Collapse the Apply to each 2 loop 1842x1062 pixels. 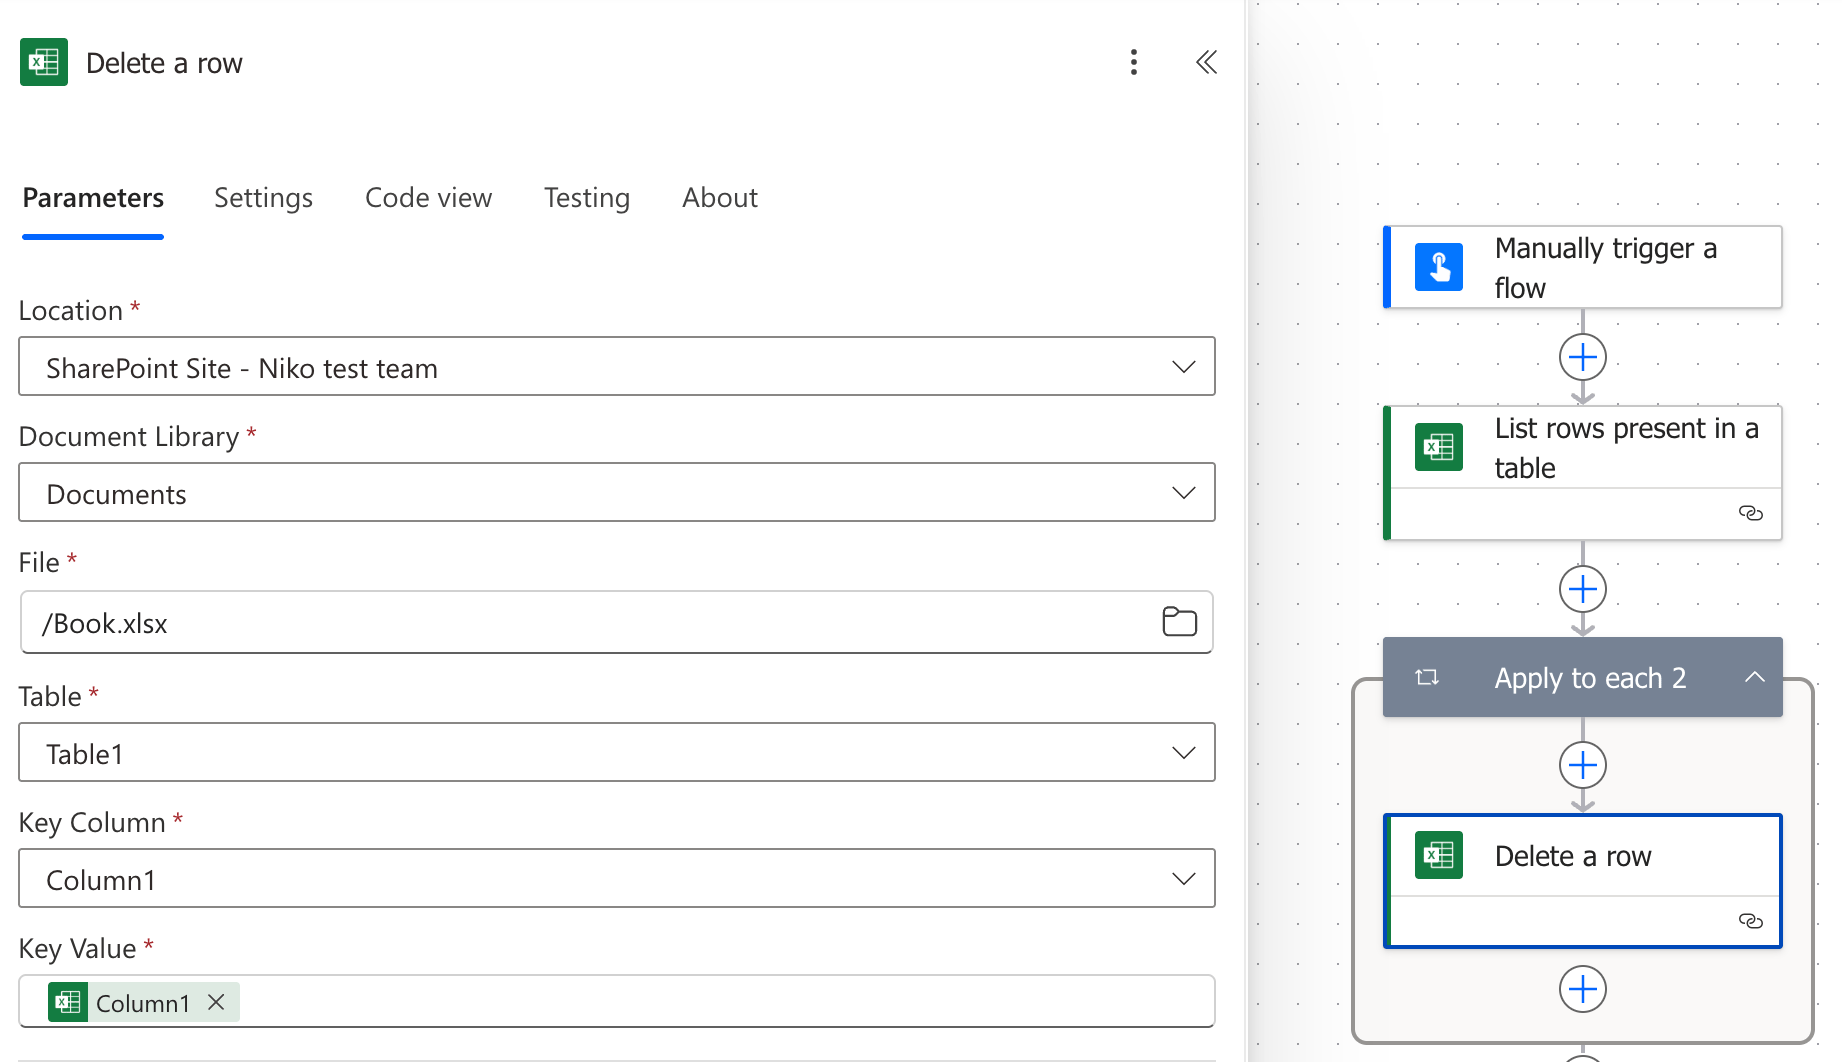click(x=1754, y=677)
